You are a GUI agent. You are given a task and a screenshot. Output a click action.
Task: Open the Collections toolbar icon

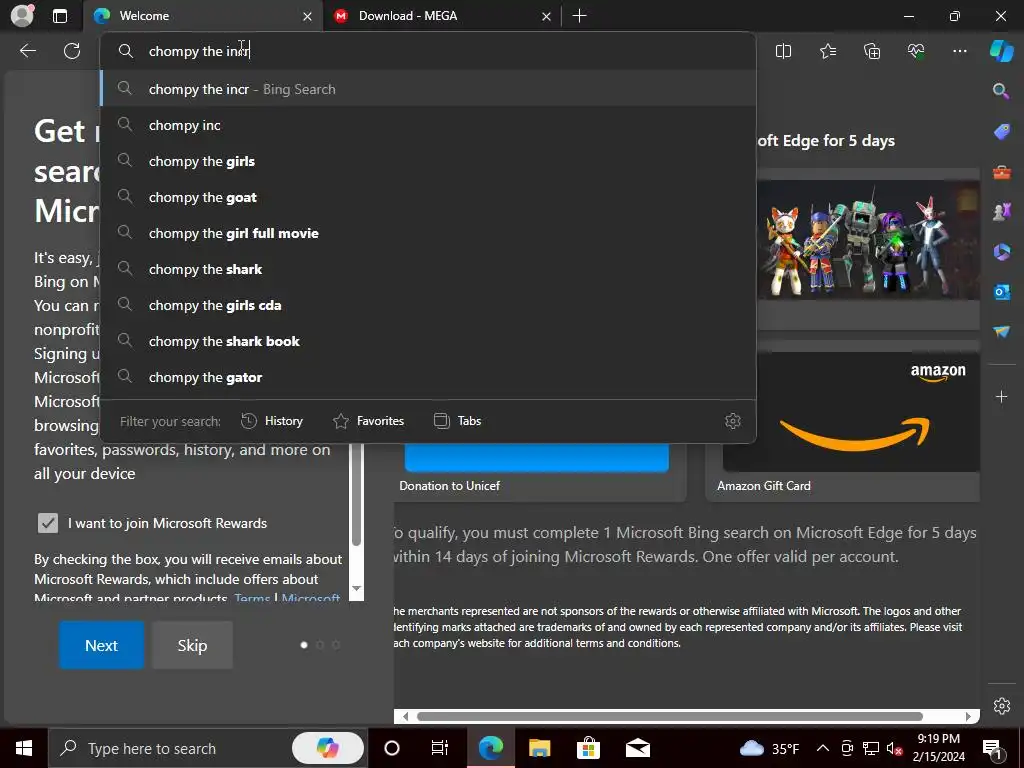(x=872, y=51)
